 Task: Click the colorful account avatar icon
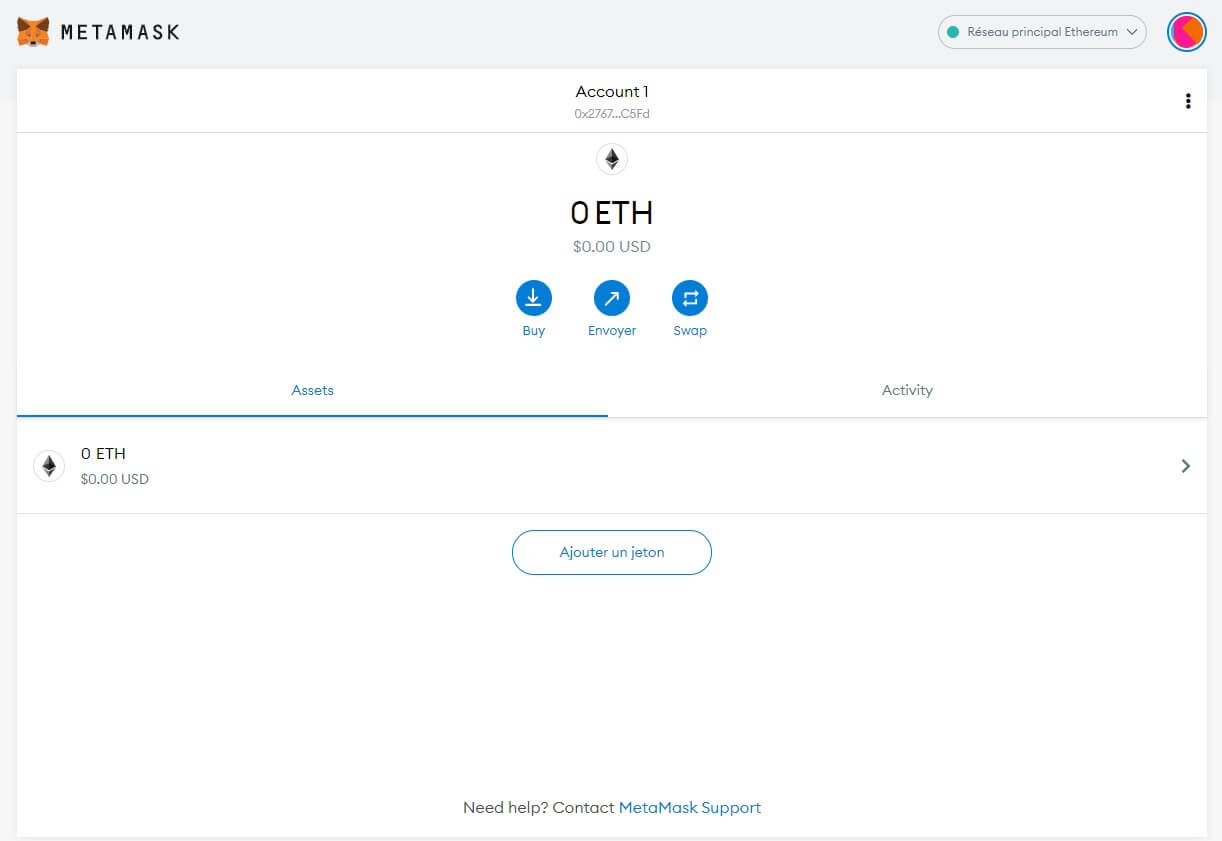(x=1186, y=32)
